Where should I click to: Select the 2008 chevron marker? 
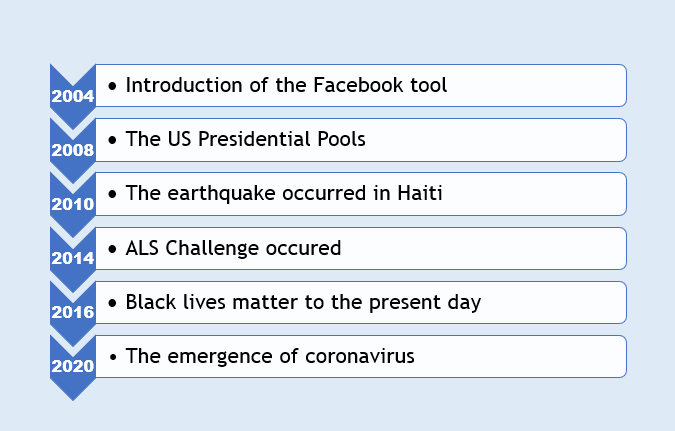pyautogui.click(x=72, y=151)
